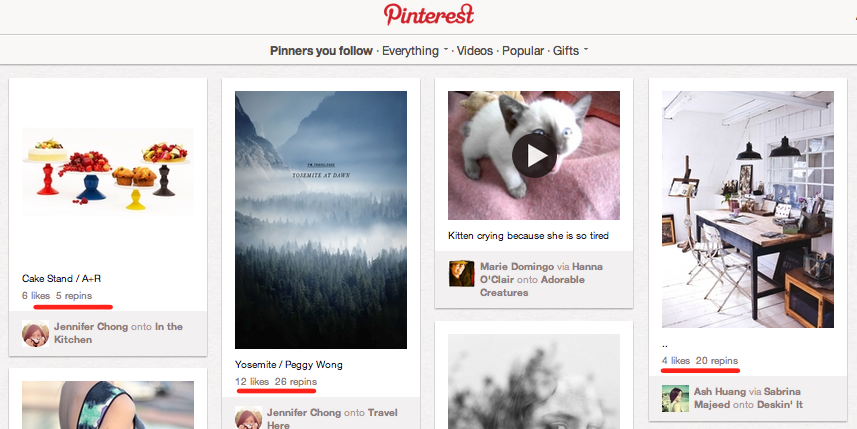Open the cake stands pin image
The width and height of the screenshot is (857, 429).
(108, 172)
